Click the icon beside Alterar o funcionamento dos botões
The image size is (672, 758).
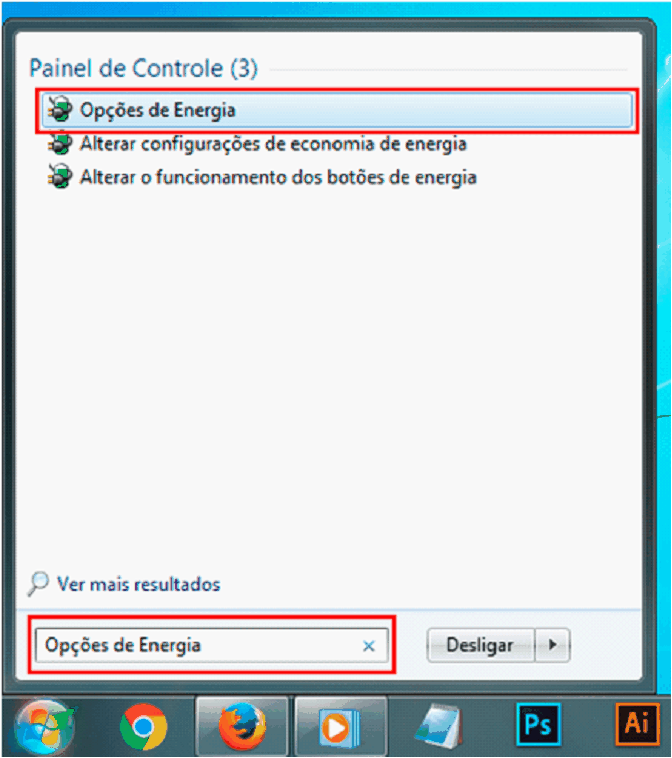(x=59, y=177)
